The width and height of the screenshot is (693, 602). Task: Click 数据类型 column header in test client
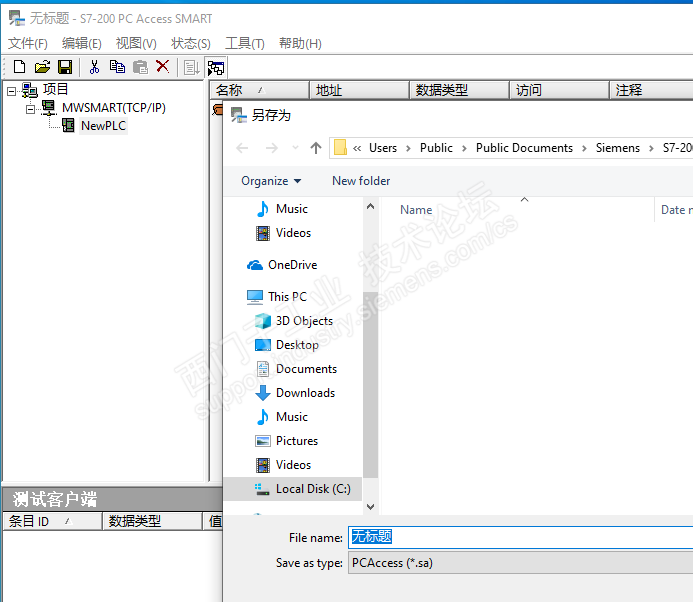152,522
